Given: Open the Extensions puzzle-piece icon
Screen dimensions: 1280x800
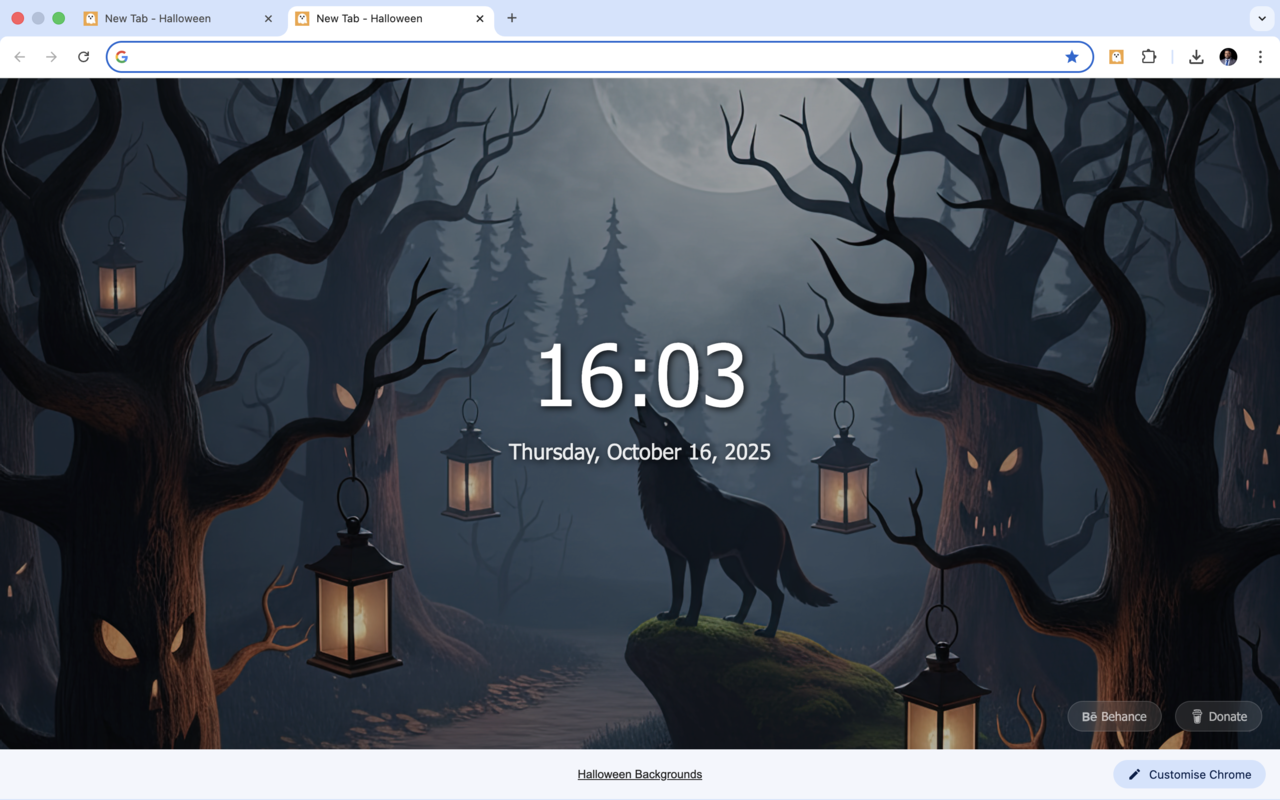Looking at the screenshot, I should pos(1148,57).
